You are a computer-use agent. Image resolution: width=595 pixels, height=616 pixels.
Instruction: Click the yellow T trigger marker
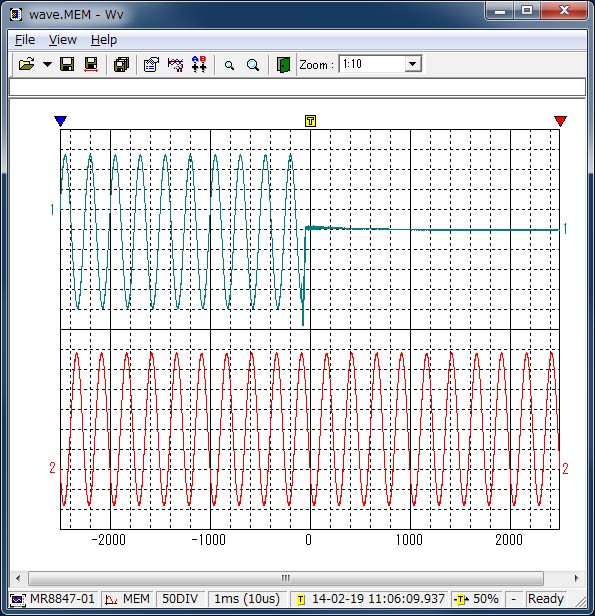[310, 121]
